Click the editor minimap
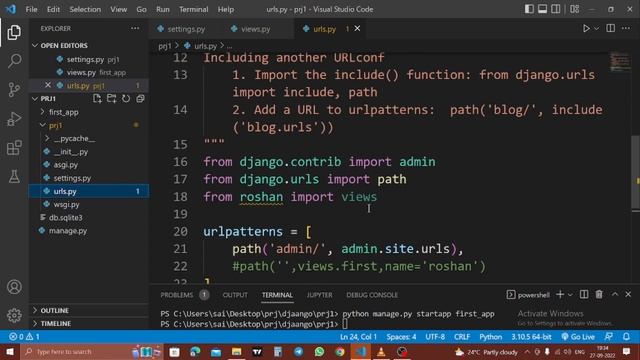 (x=620, y=61)
